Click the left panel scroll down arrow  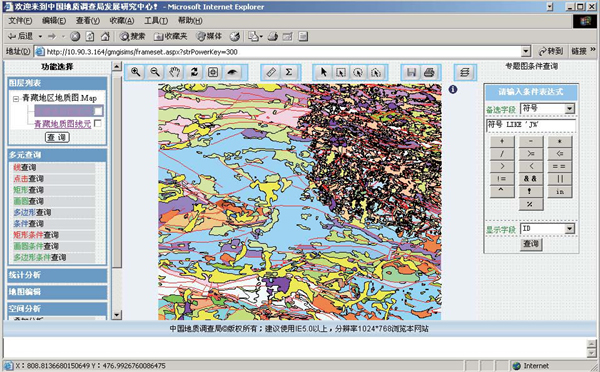click(x=117, y=315)
